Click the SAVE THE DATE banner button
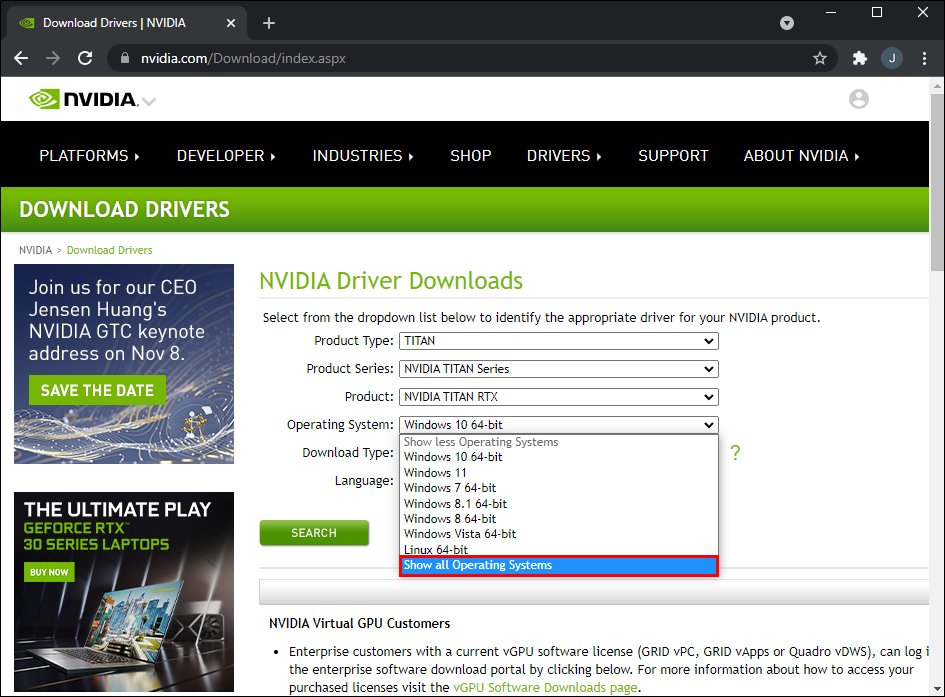The image size is (945, 697). [x=97, y=391]
